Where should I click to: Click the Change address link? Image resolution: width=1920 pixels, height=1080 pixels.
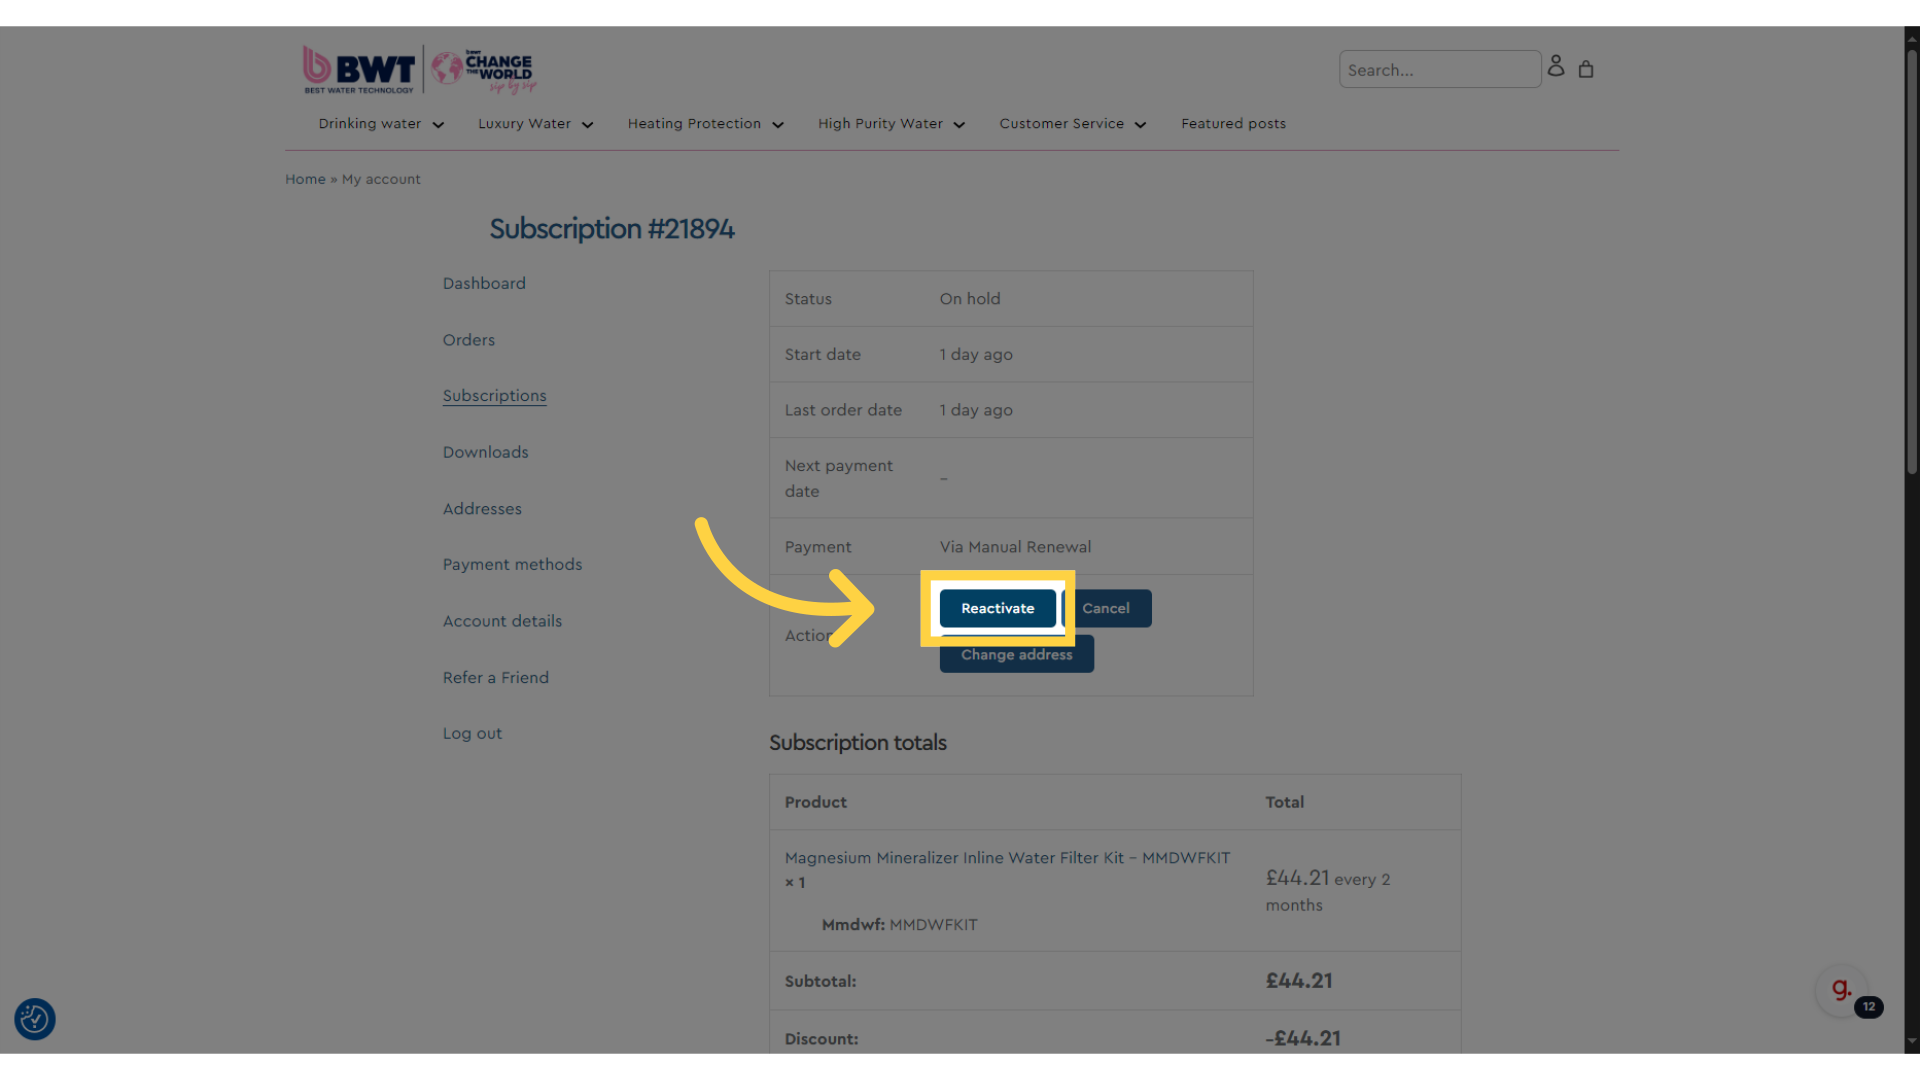1015,653
